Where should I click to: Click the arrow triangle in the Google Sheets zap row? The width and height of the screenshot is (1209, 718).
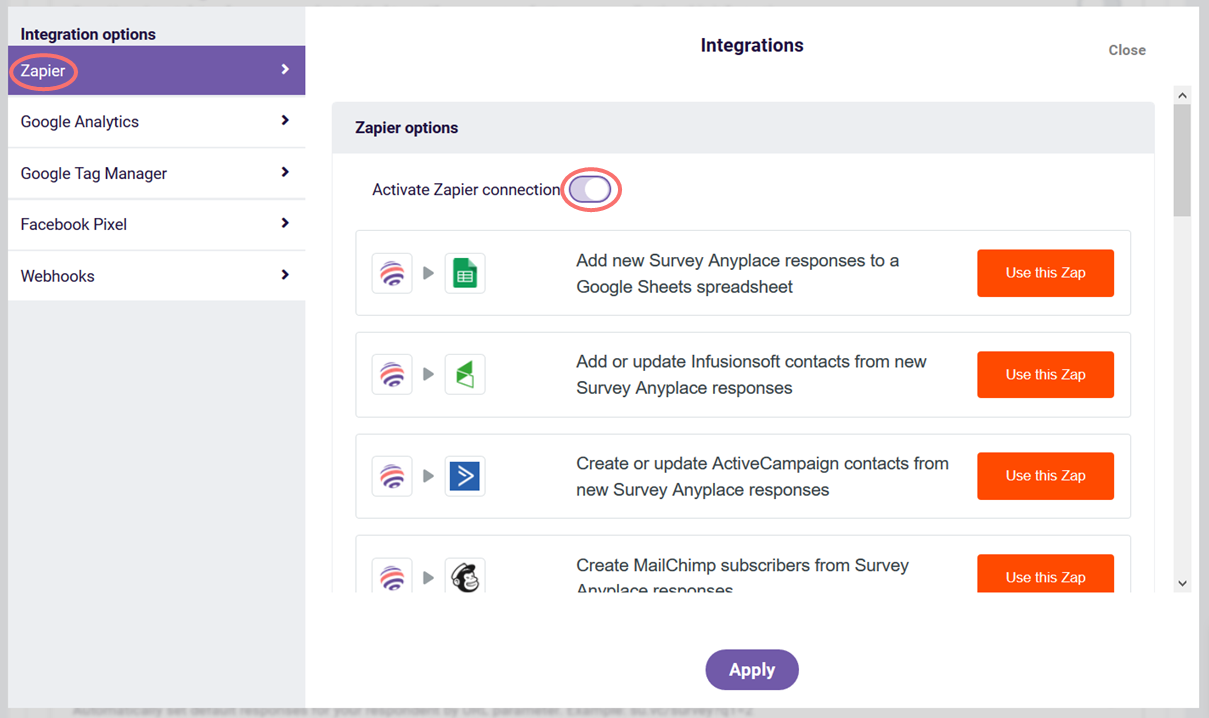pos(428,273)
